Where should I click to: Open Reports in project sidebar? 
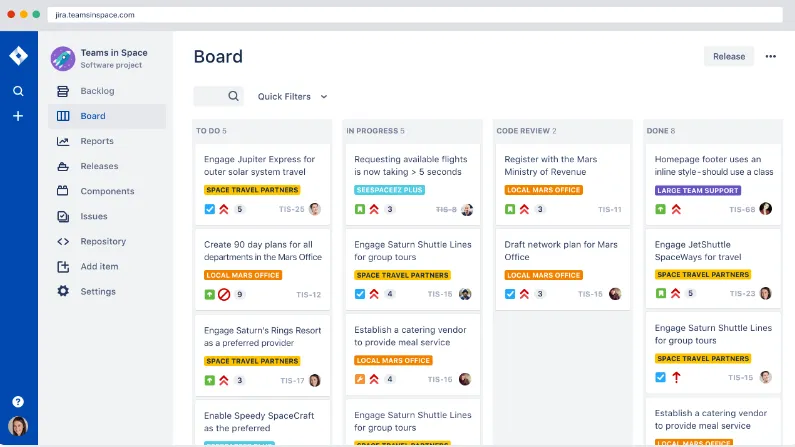coord(107,141)
